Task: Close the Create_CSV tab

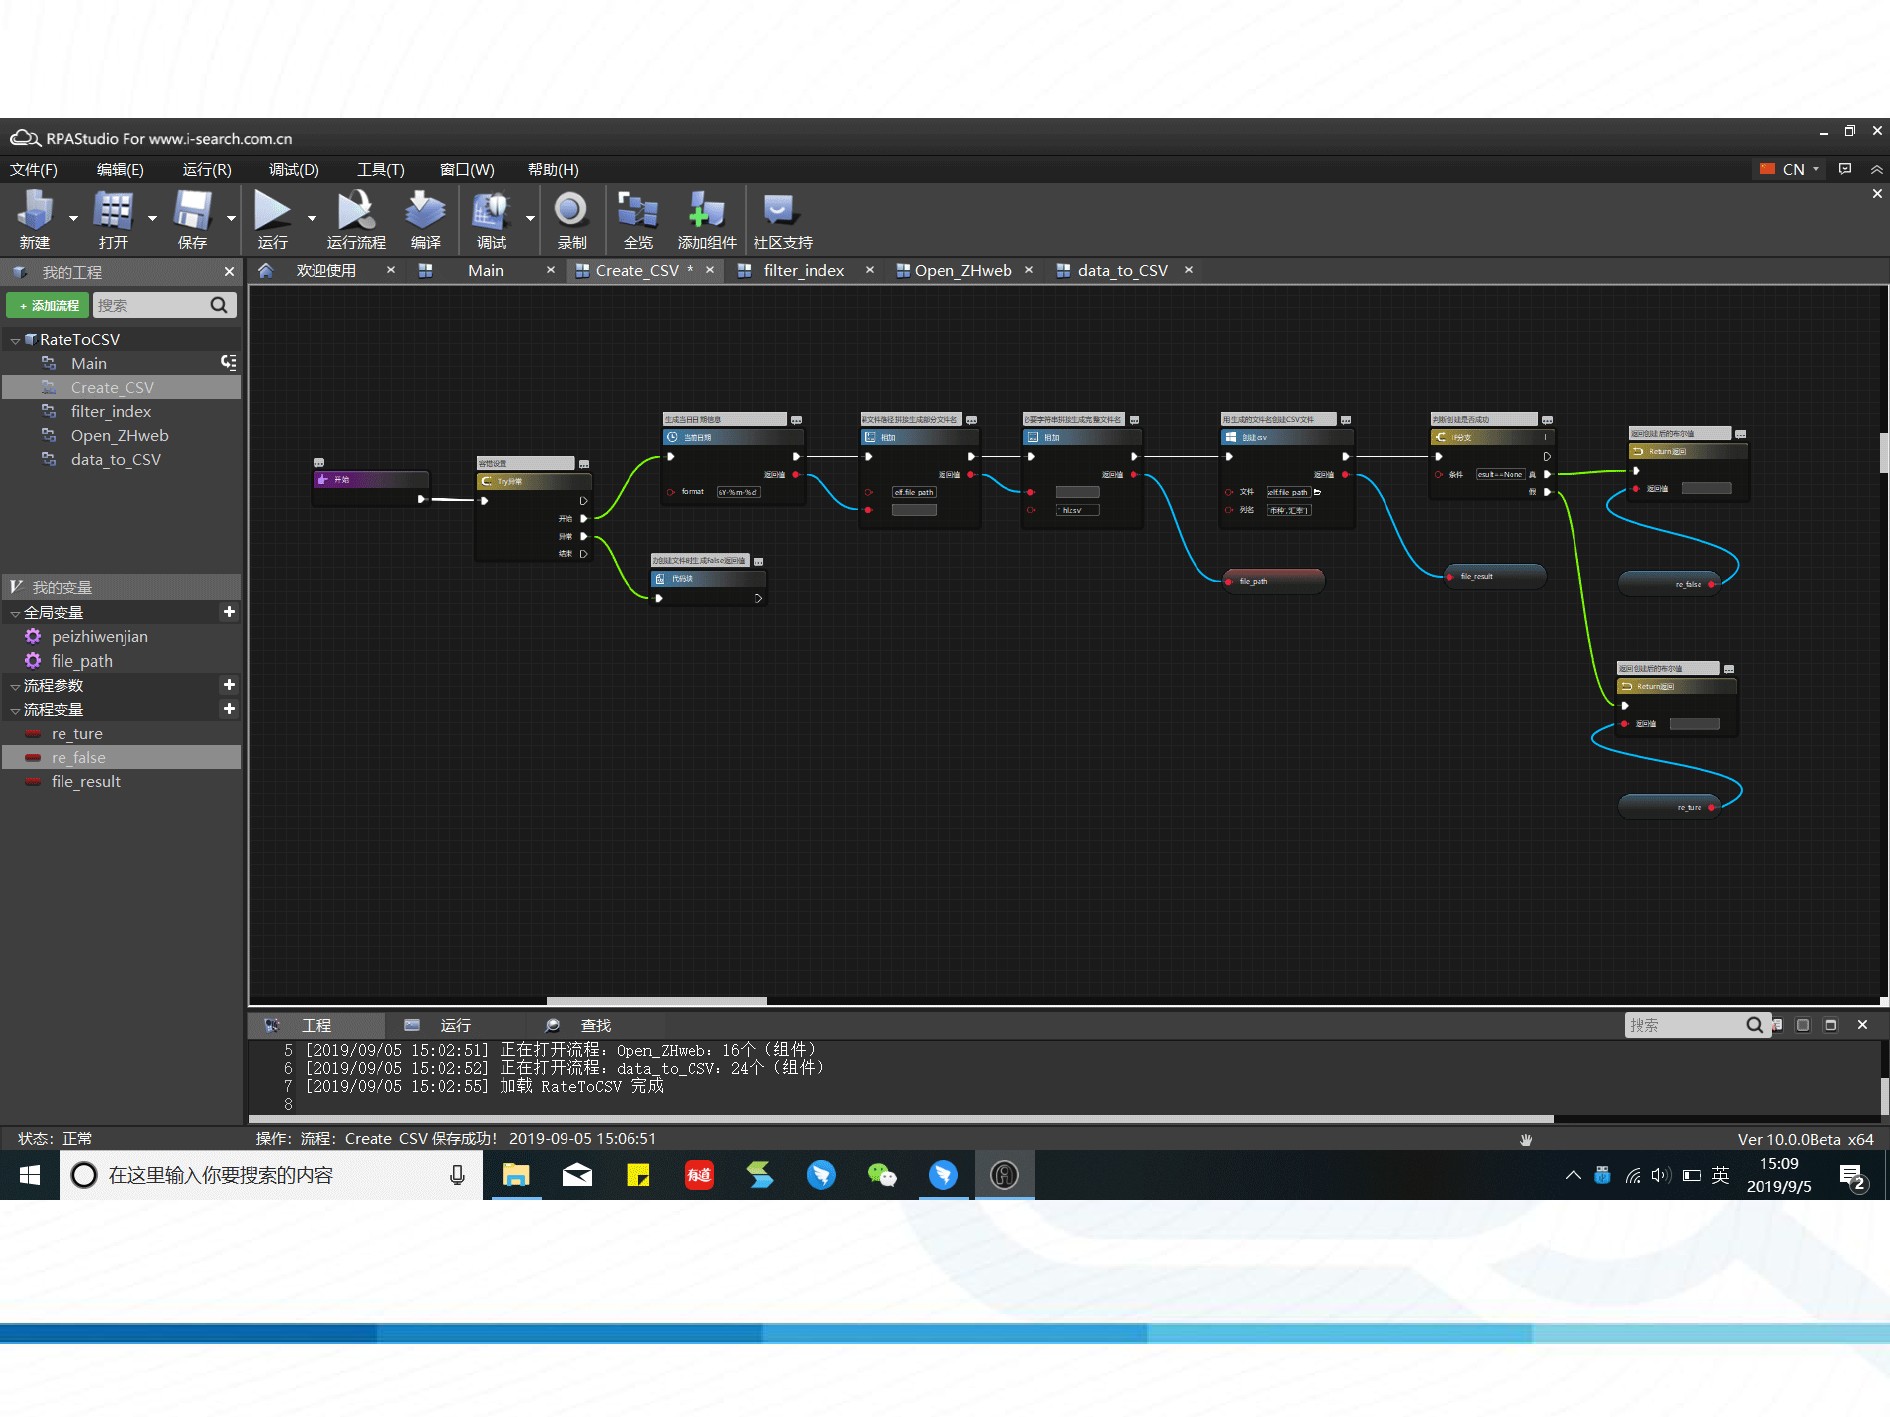Action: (710, 270)
